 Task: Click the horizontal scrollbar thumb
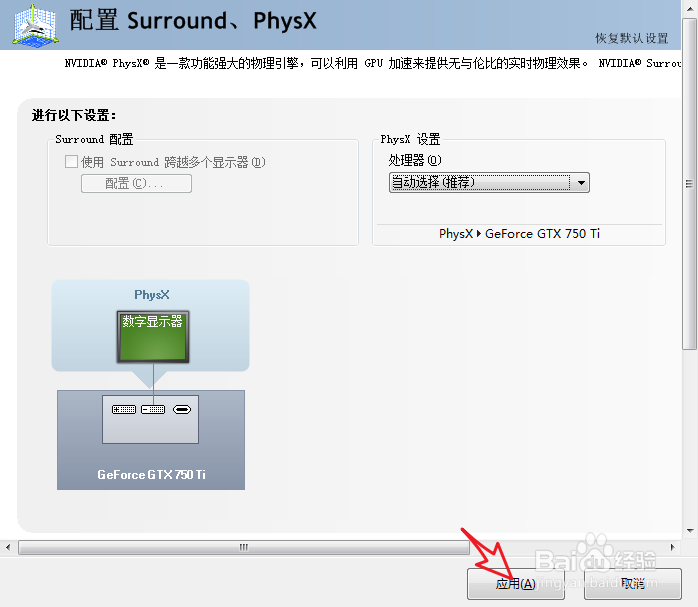click(243, 547)
